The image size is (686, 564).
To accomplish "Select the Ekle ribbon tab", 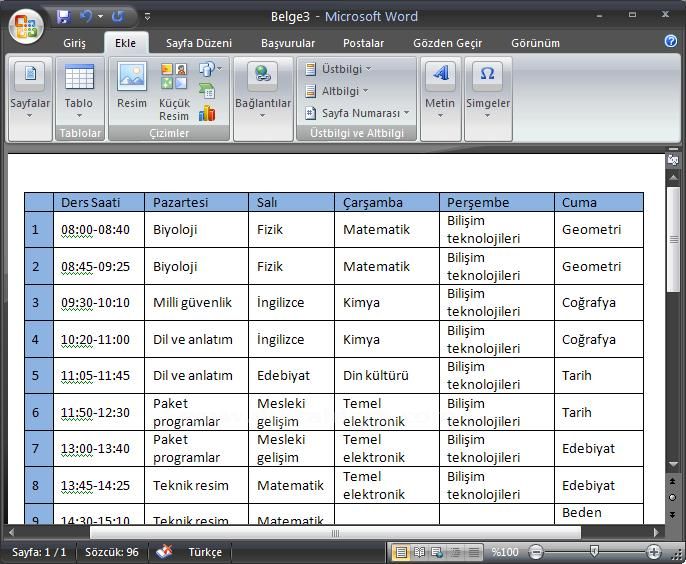I will click(x=126, y=43).
